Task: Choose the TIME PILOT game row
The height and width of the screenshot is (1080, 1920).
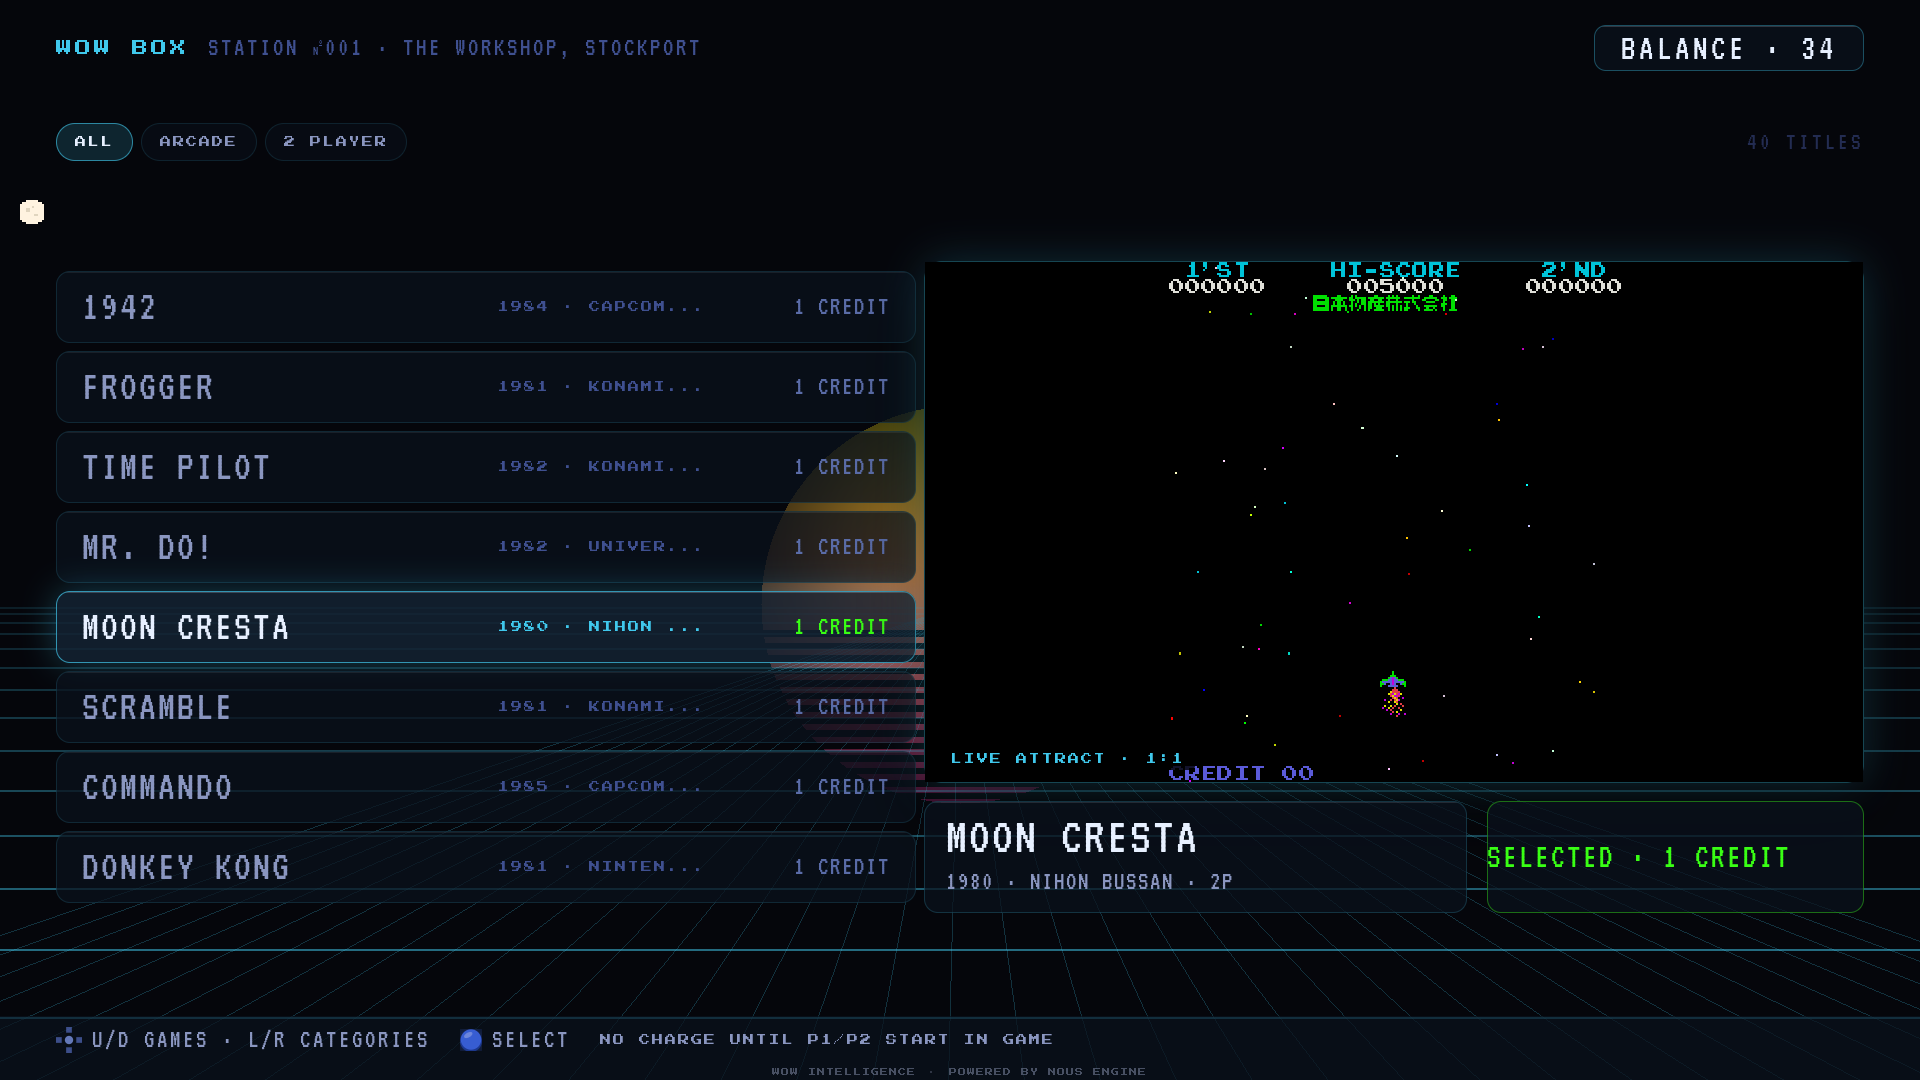Action: [x=486, y=467]
